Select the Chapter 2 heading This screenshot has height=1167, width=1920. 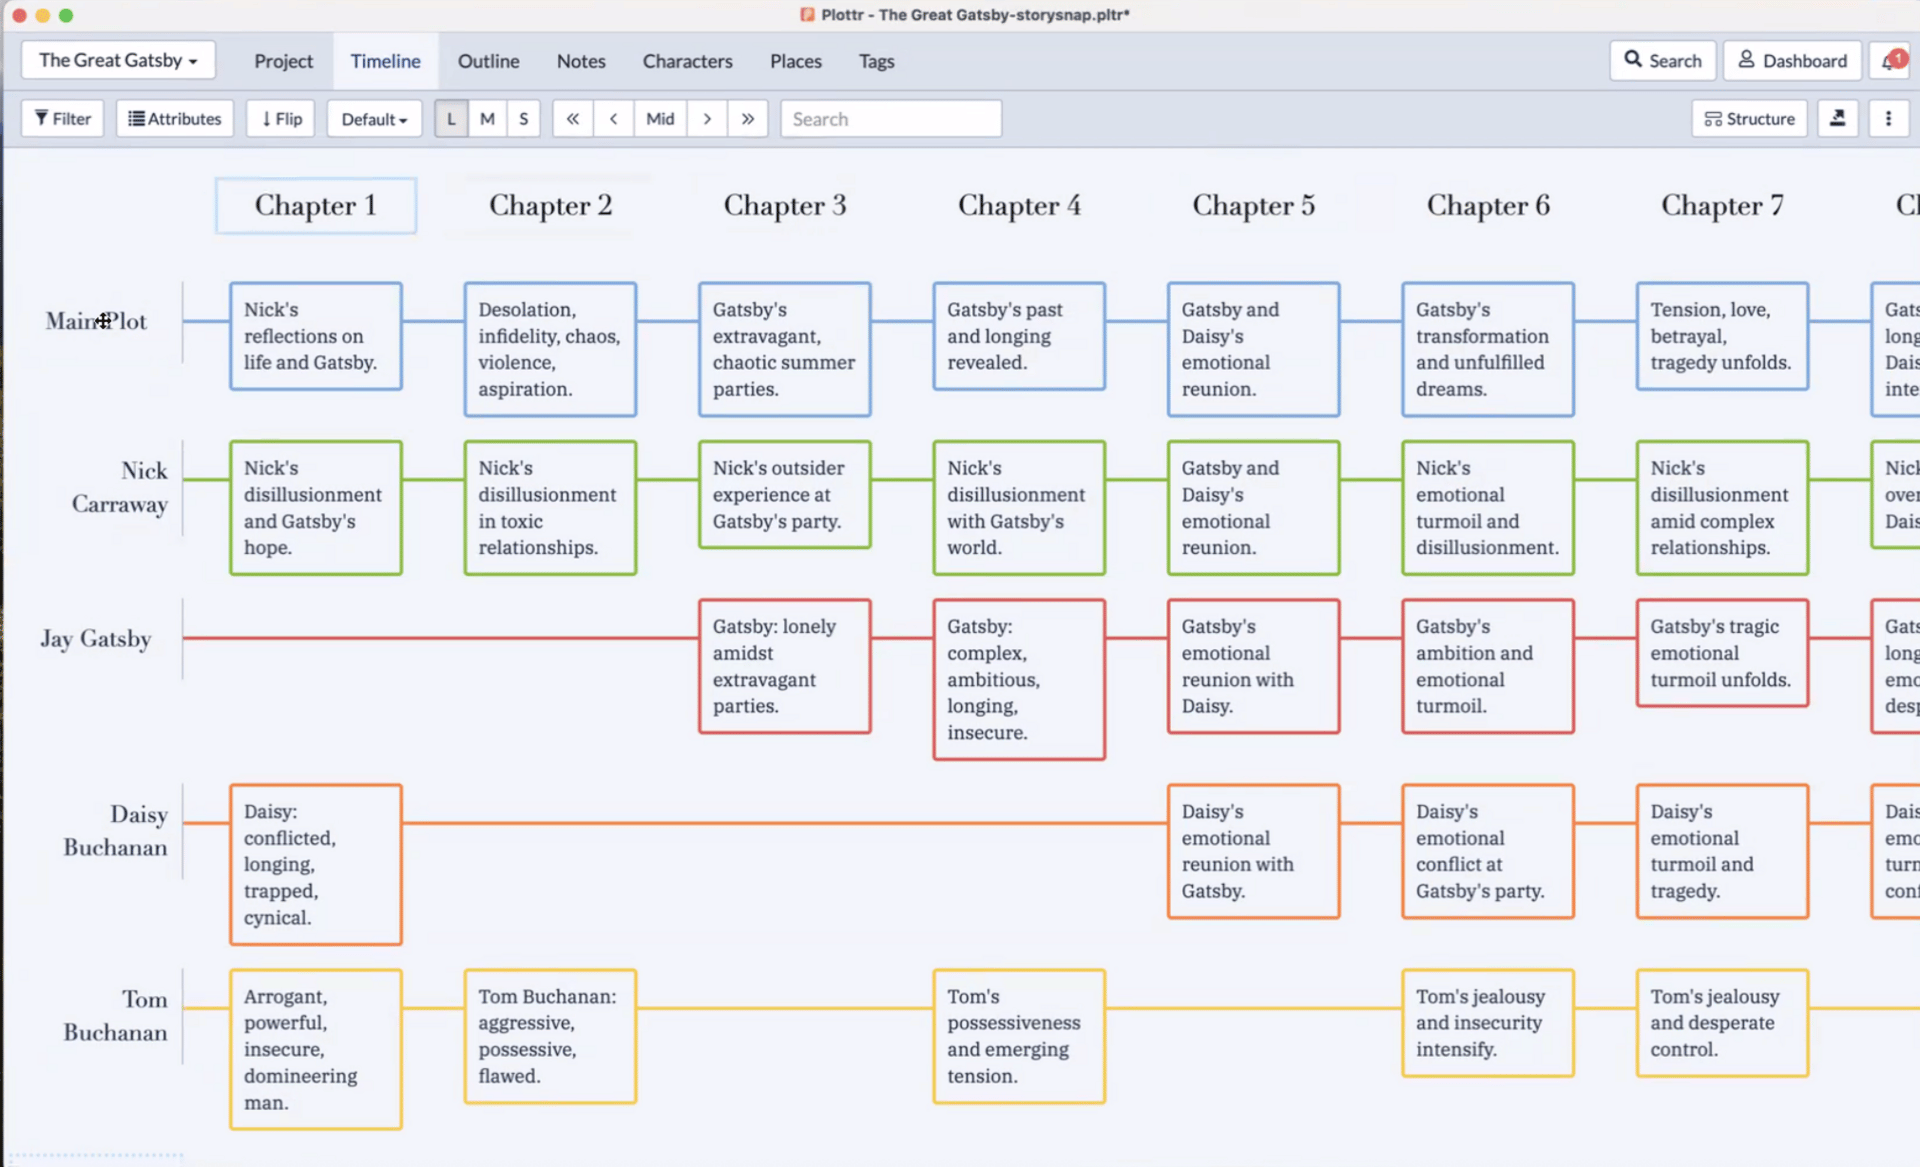tap(550, 205)
